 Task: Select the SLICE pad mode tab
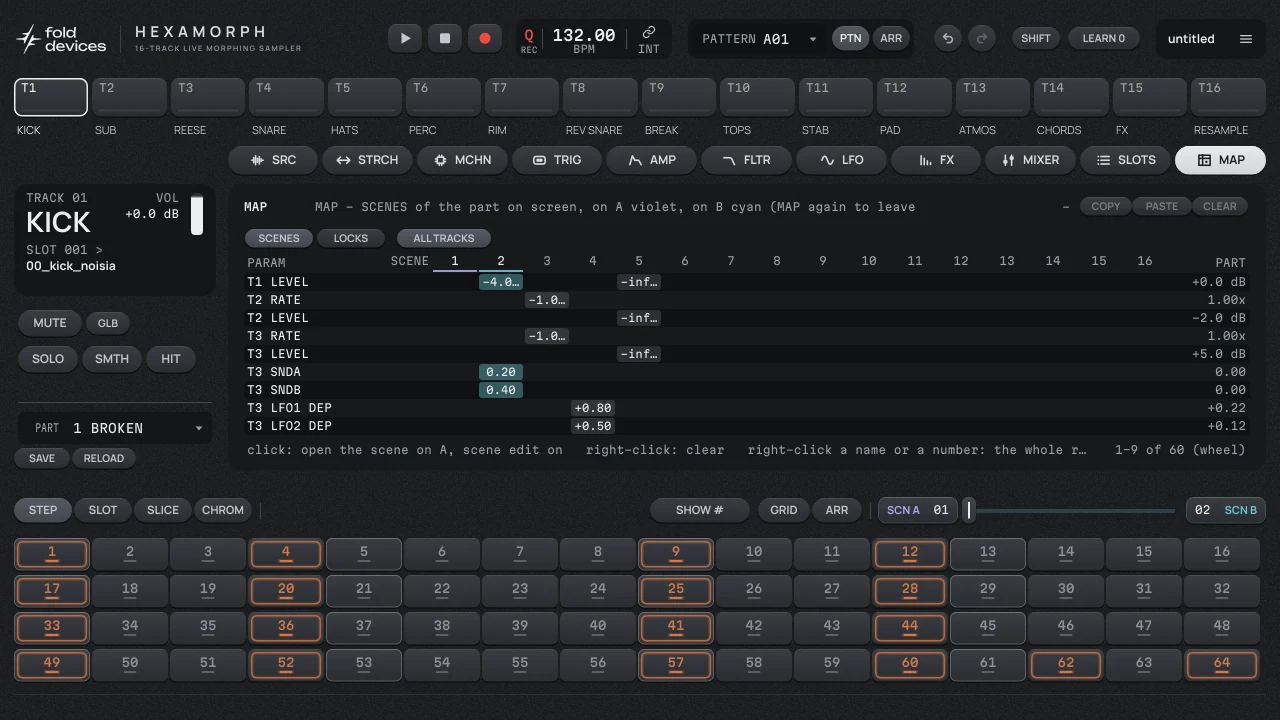(162, 510)
